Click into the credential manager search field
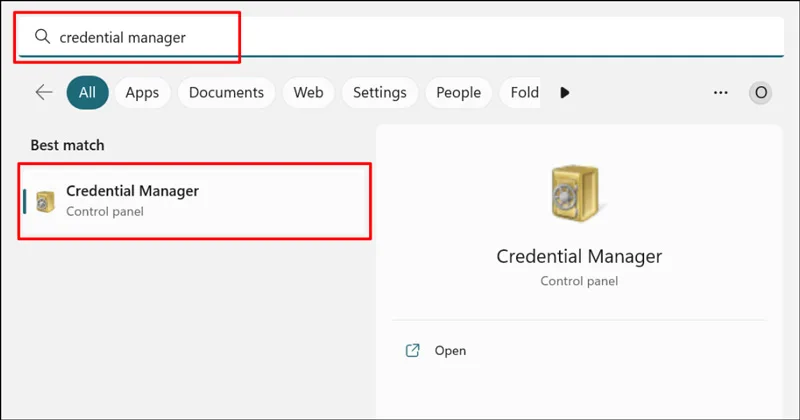The height and width of the screenshot is (420, 800). 401,37
